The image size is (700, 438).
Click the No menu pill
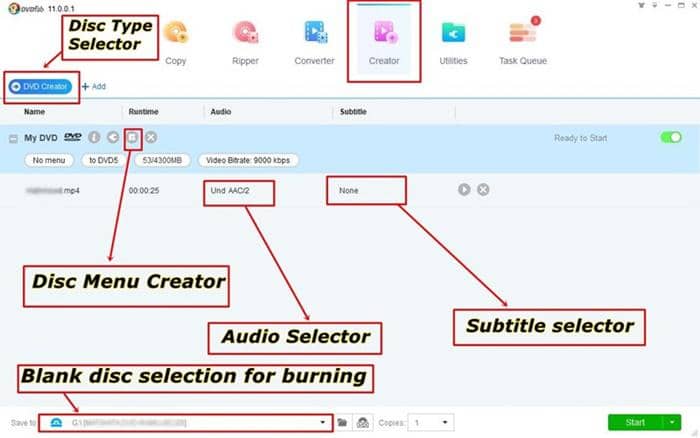pos(49,160)
